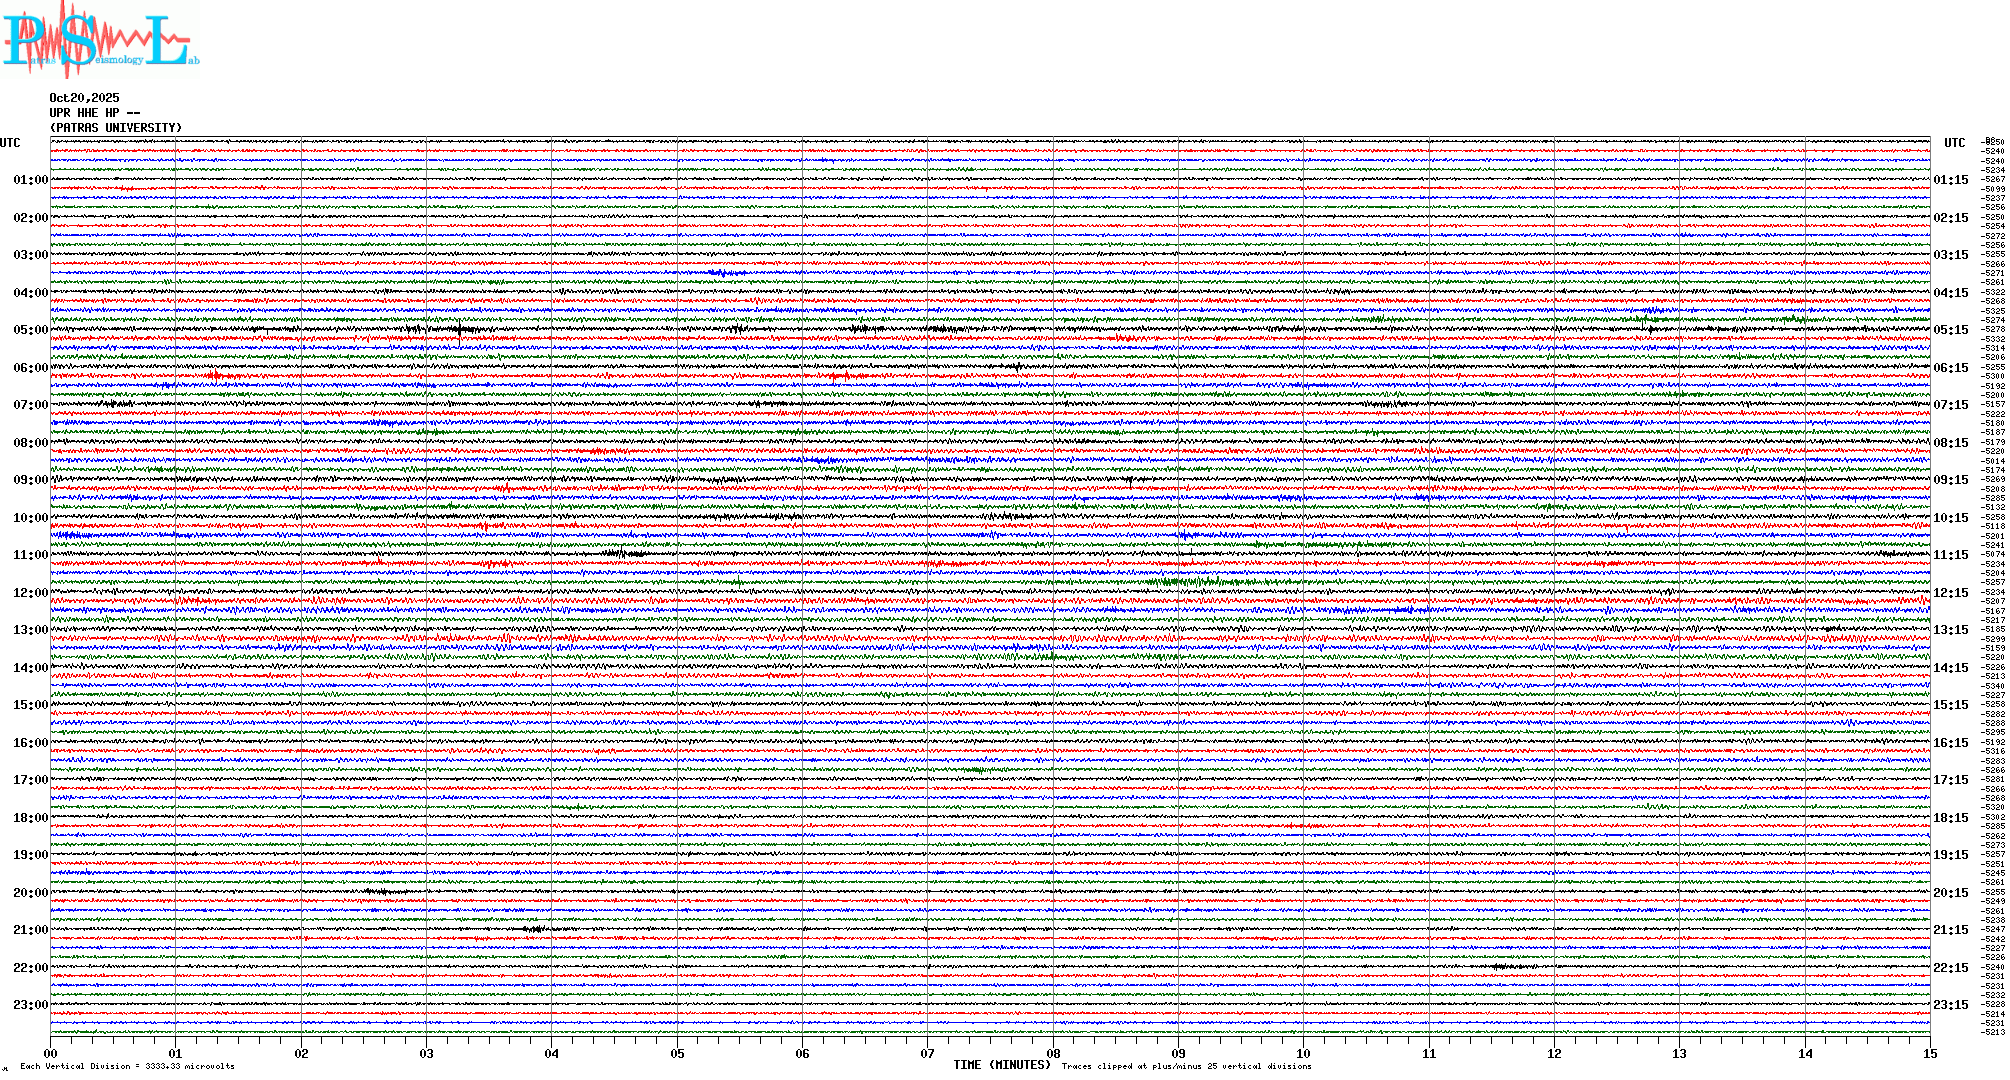Click the PSL Patras Seismology Lab logo
2010x1080 pixels.
[98, 40]
